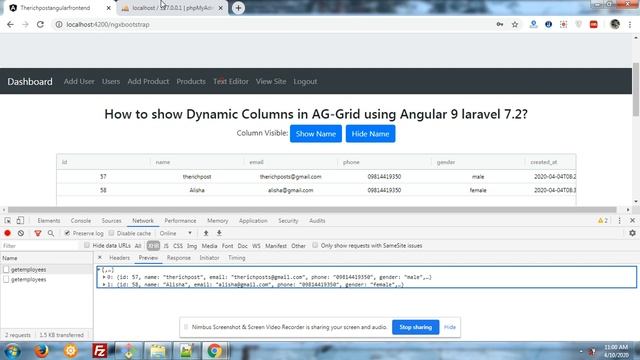This screenshot has height=360, width=640.
Task: Open the saved password key icon
Action: (x=500, y=24)
